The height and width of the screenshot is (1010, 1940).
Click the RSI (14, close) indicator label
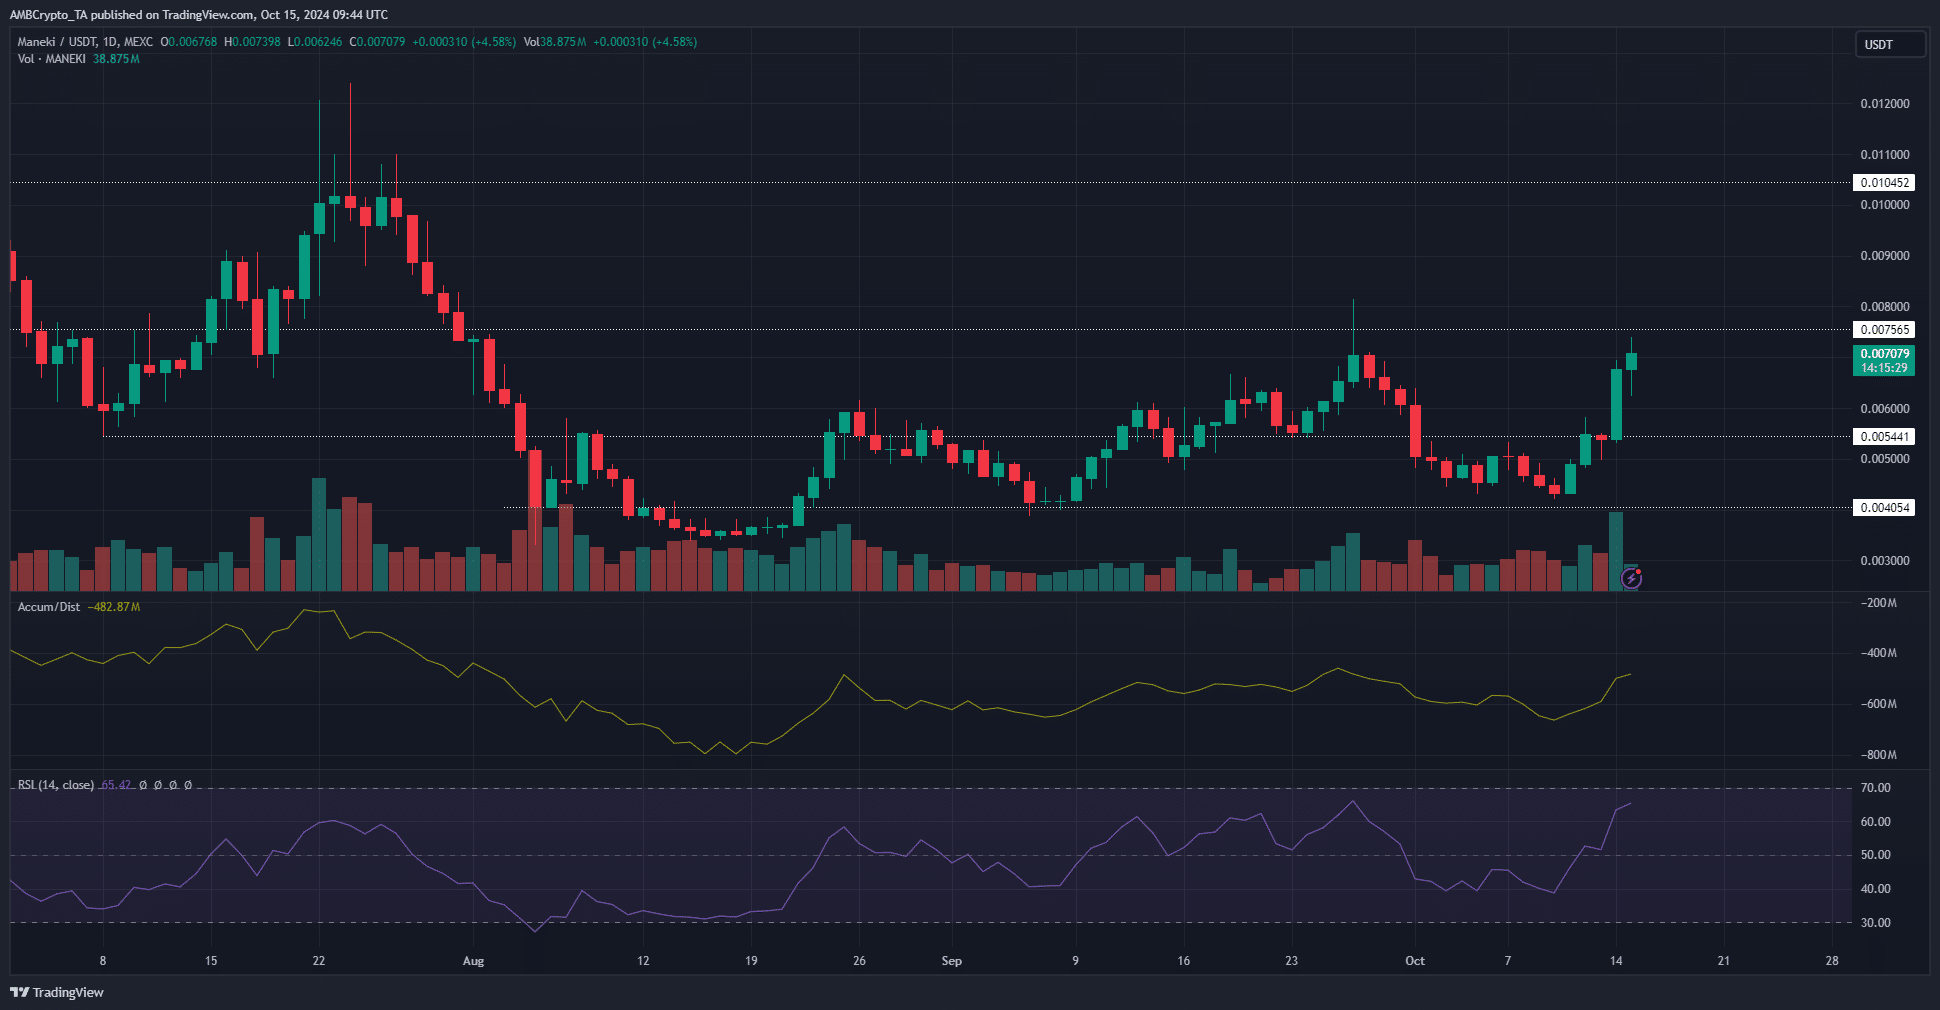[x=56, y=785]
